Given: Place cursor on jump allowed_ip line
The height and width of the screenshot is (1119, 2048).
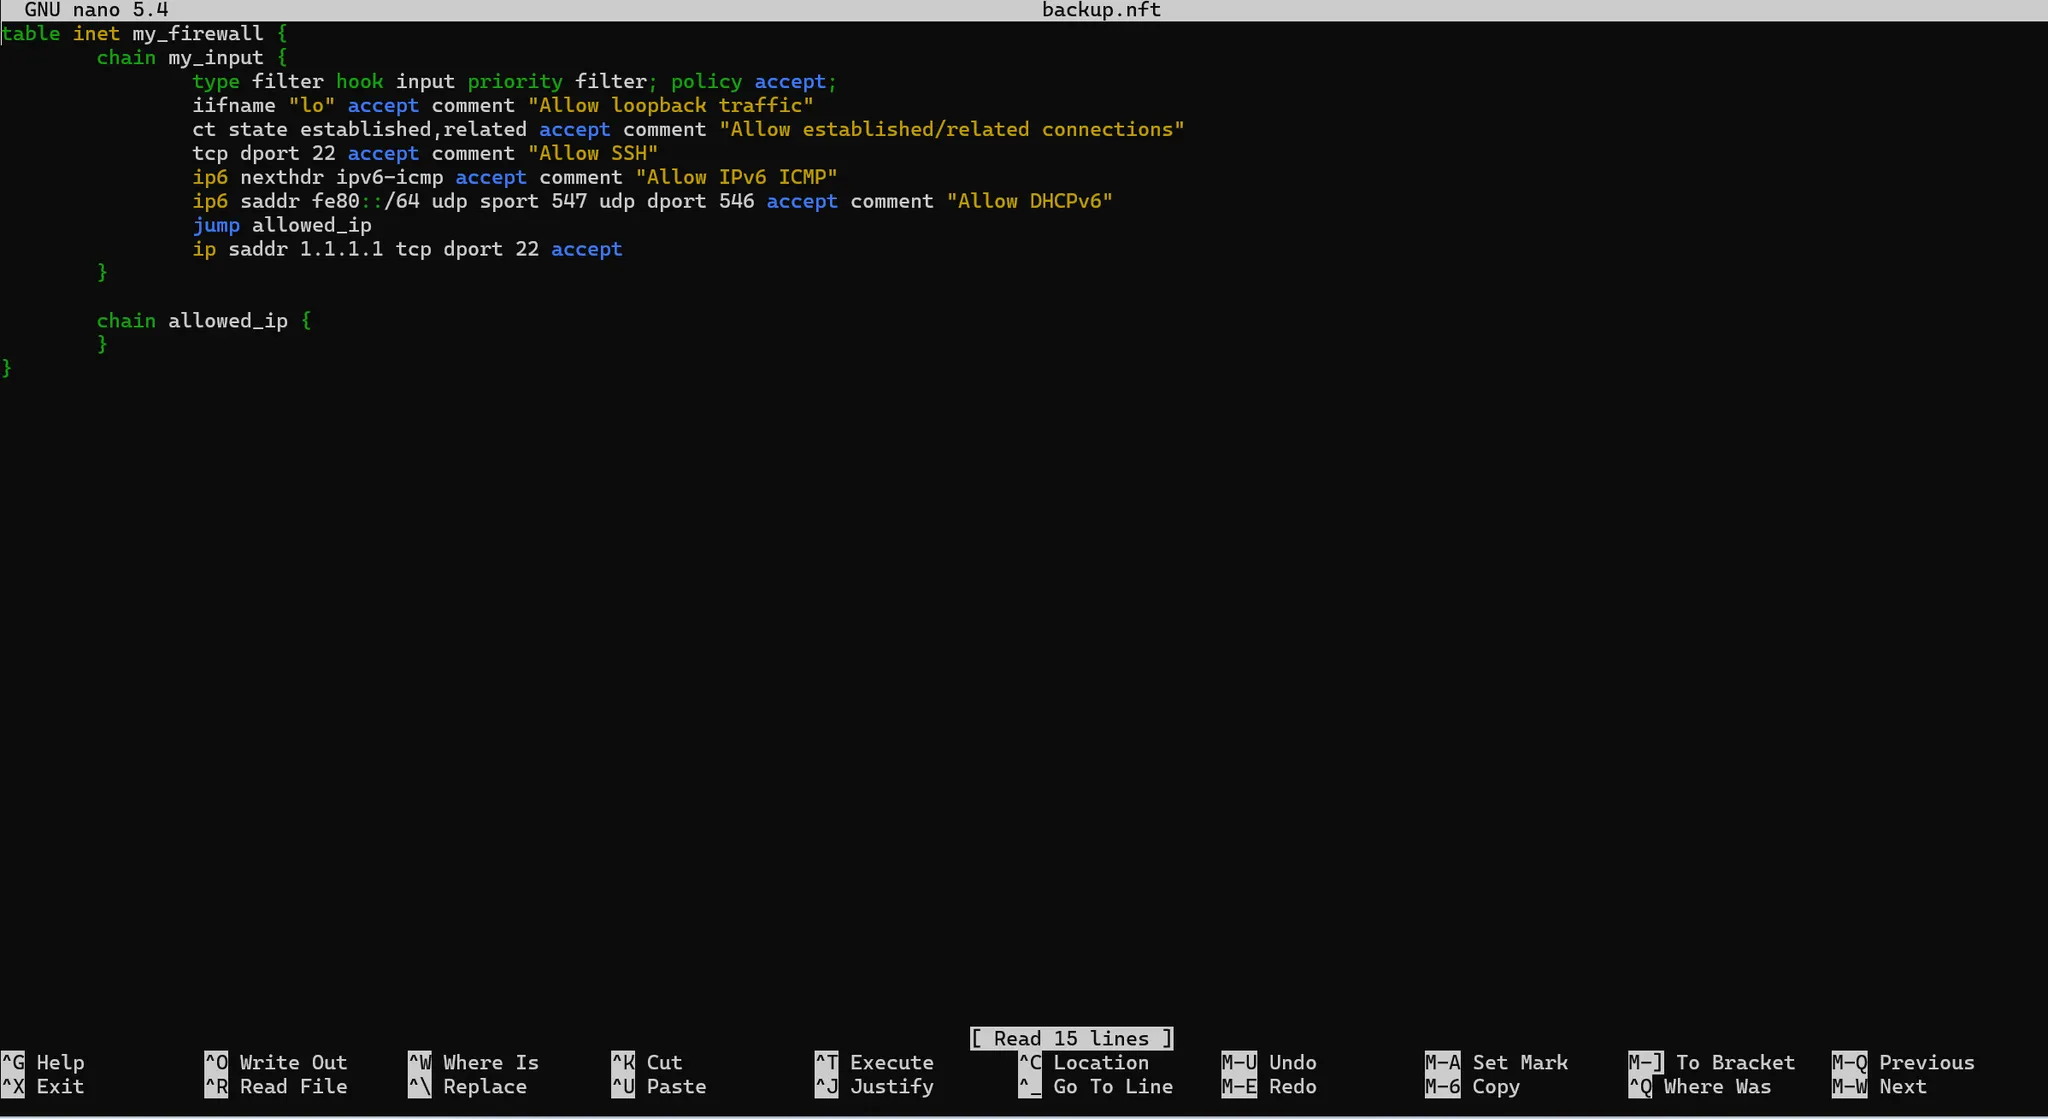Looking at the screenshot, I should [282, 225].
